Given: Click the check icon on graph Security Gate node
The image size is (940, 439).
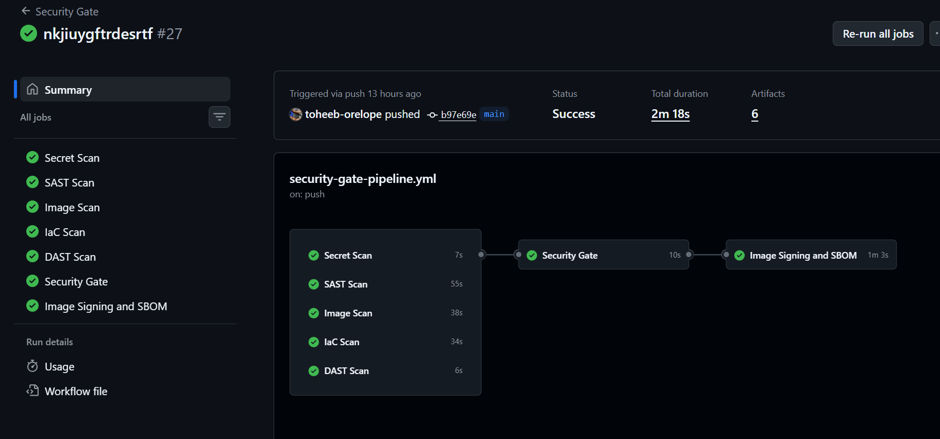Looking at the screenshot, I should point(531,255).
